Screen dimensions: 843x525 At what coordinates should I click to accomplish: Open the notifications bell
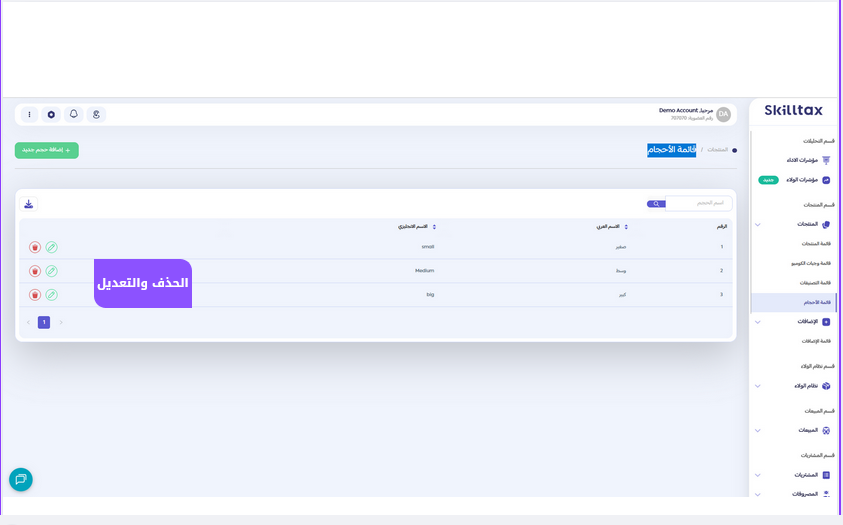click(x=73, y=115)
